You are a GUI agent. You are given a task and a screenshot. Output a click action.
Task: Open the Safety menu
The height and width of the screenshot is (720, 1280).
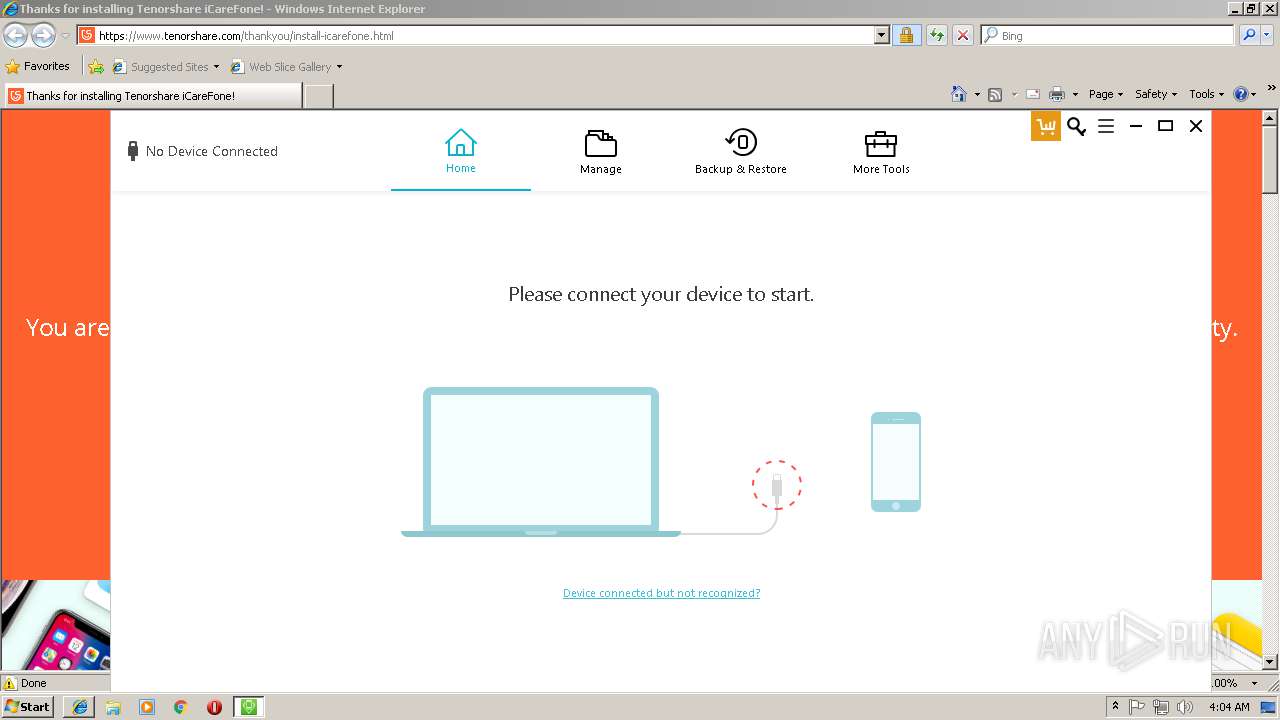tap(1156, 94)
